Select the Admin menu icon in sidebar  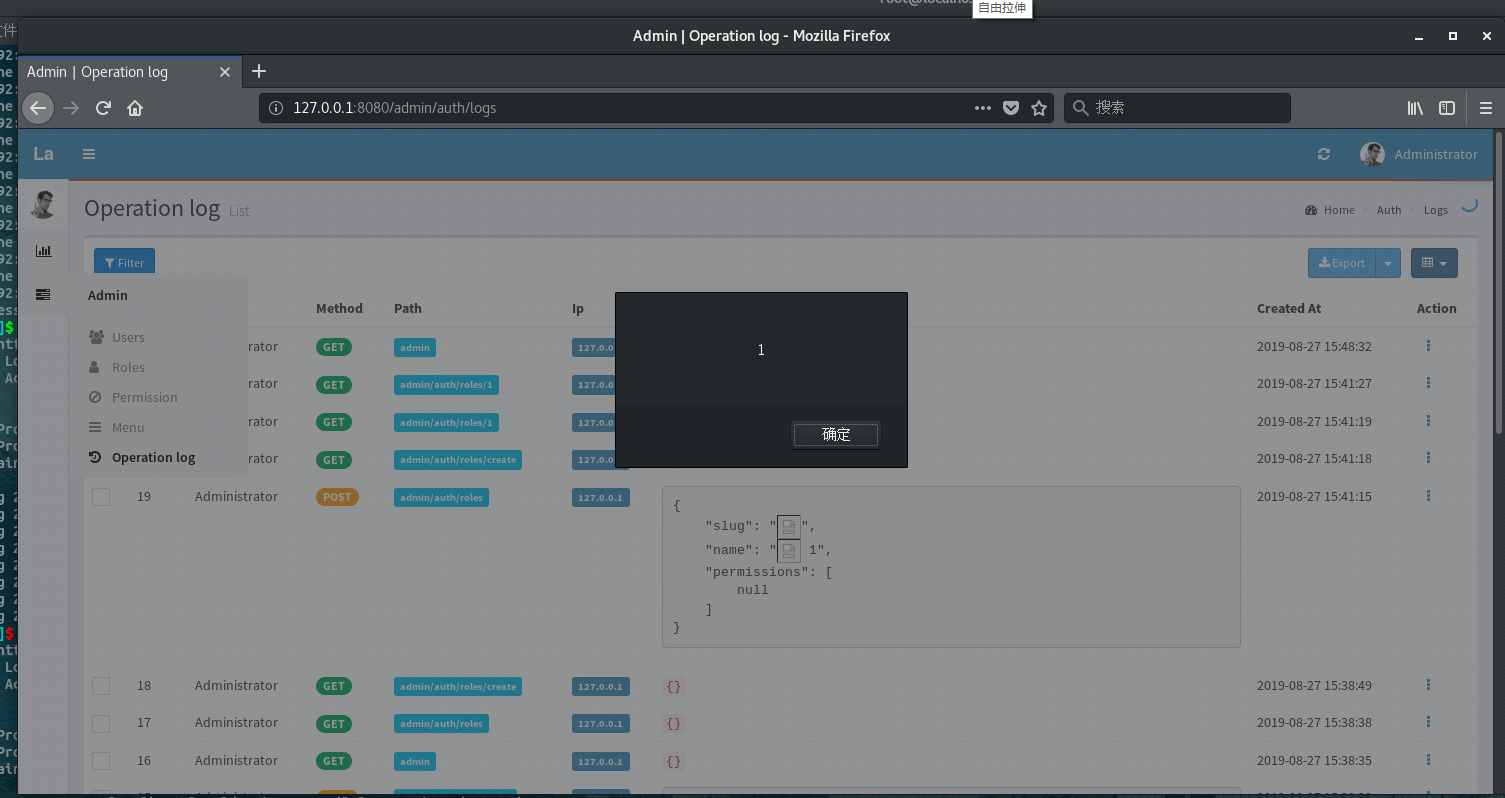pyautogui.click(x=43, y=295)
